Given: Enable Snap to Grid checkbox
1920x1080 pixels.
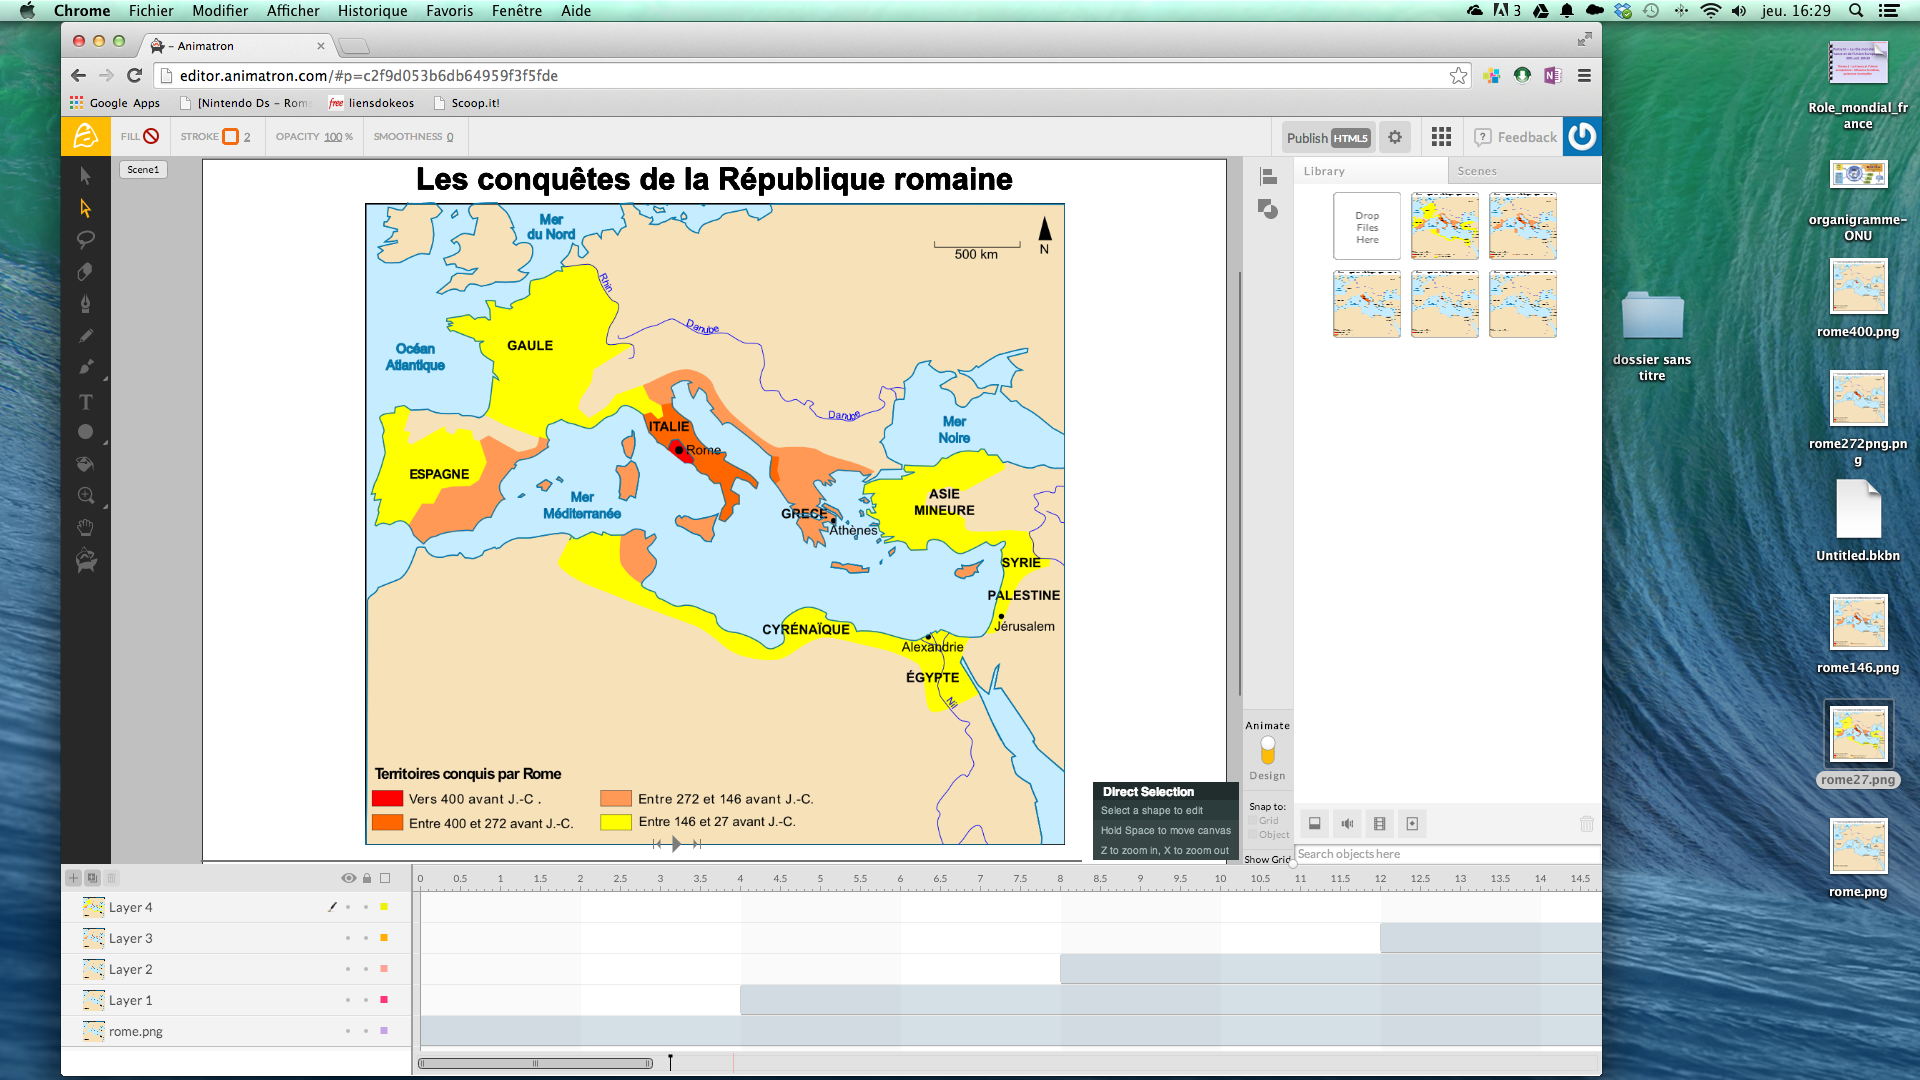Looking at the screenshot, I should pos(1253,821).
